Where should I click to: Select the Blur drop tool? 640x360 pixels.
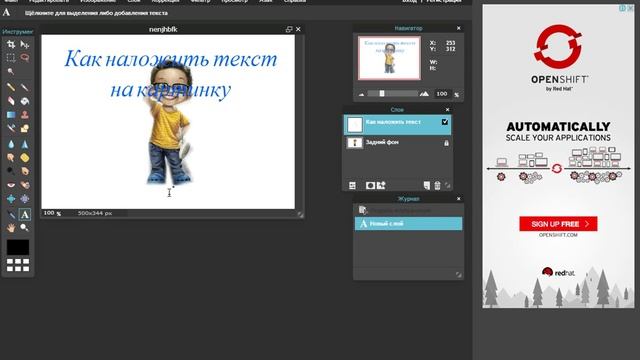(11, 144)
